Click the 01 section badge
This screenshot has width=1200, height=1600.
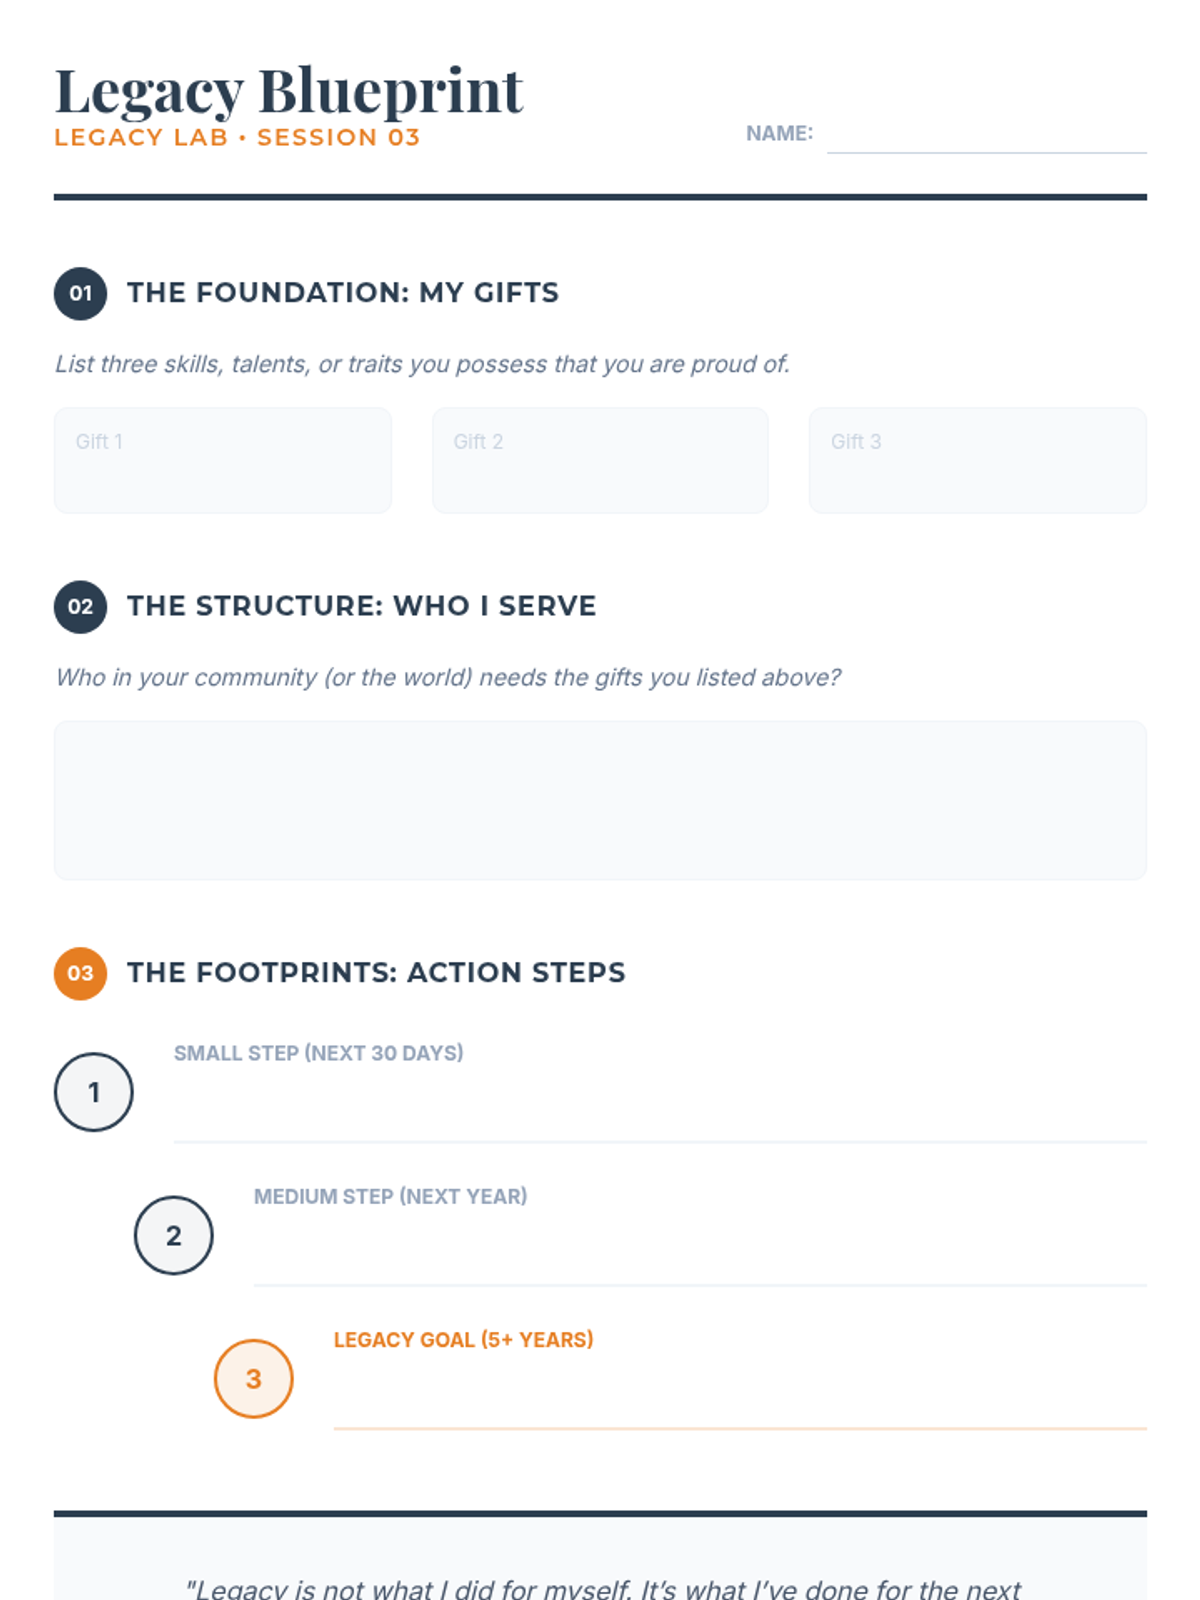pyautogui.click(x=80, y=293)
